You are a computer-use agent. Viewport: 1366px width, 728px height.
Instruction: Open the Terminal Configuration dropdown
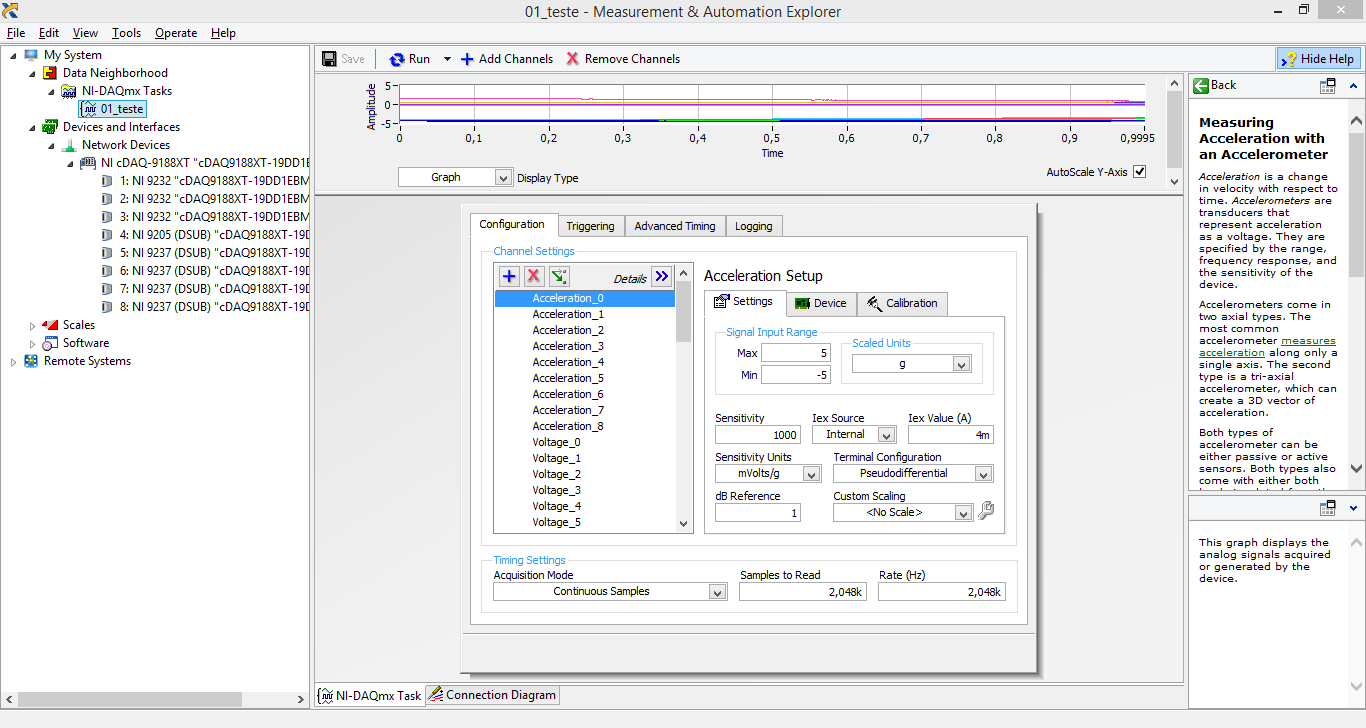[984, 474]
